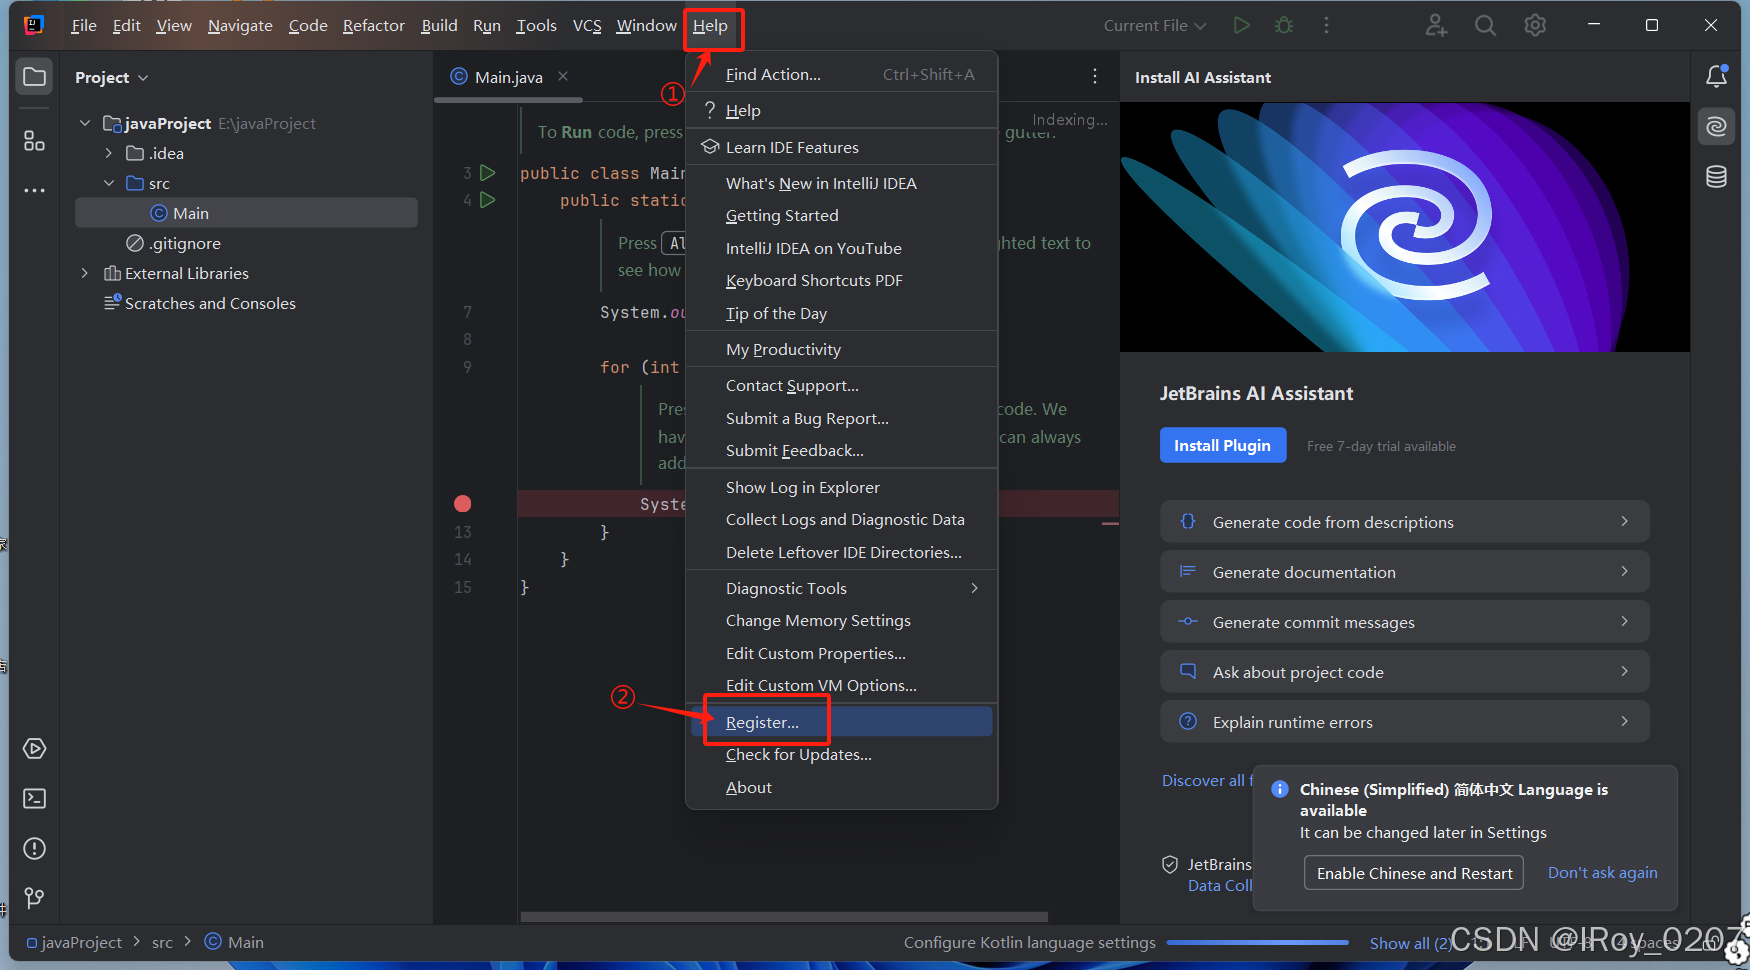
Task: Open the Terminal tool window icon
Action: (x=34, y=798)
